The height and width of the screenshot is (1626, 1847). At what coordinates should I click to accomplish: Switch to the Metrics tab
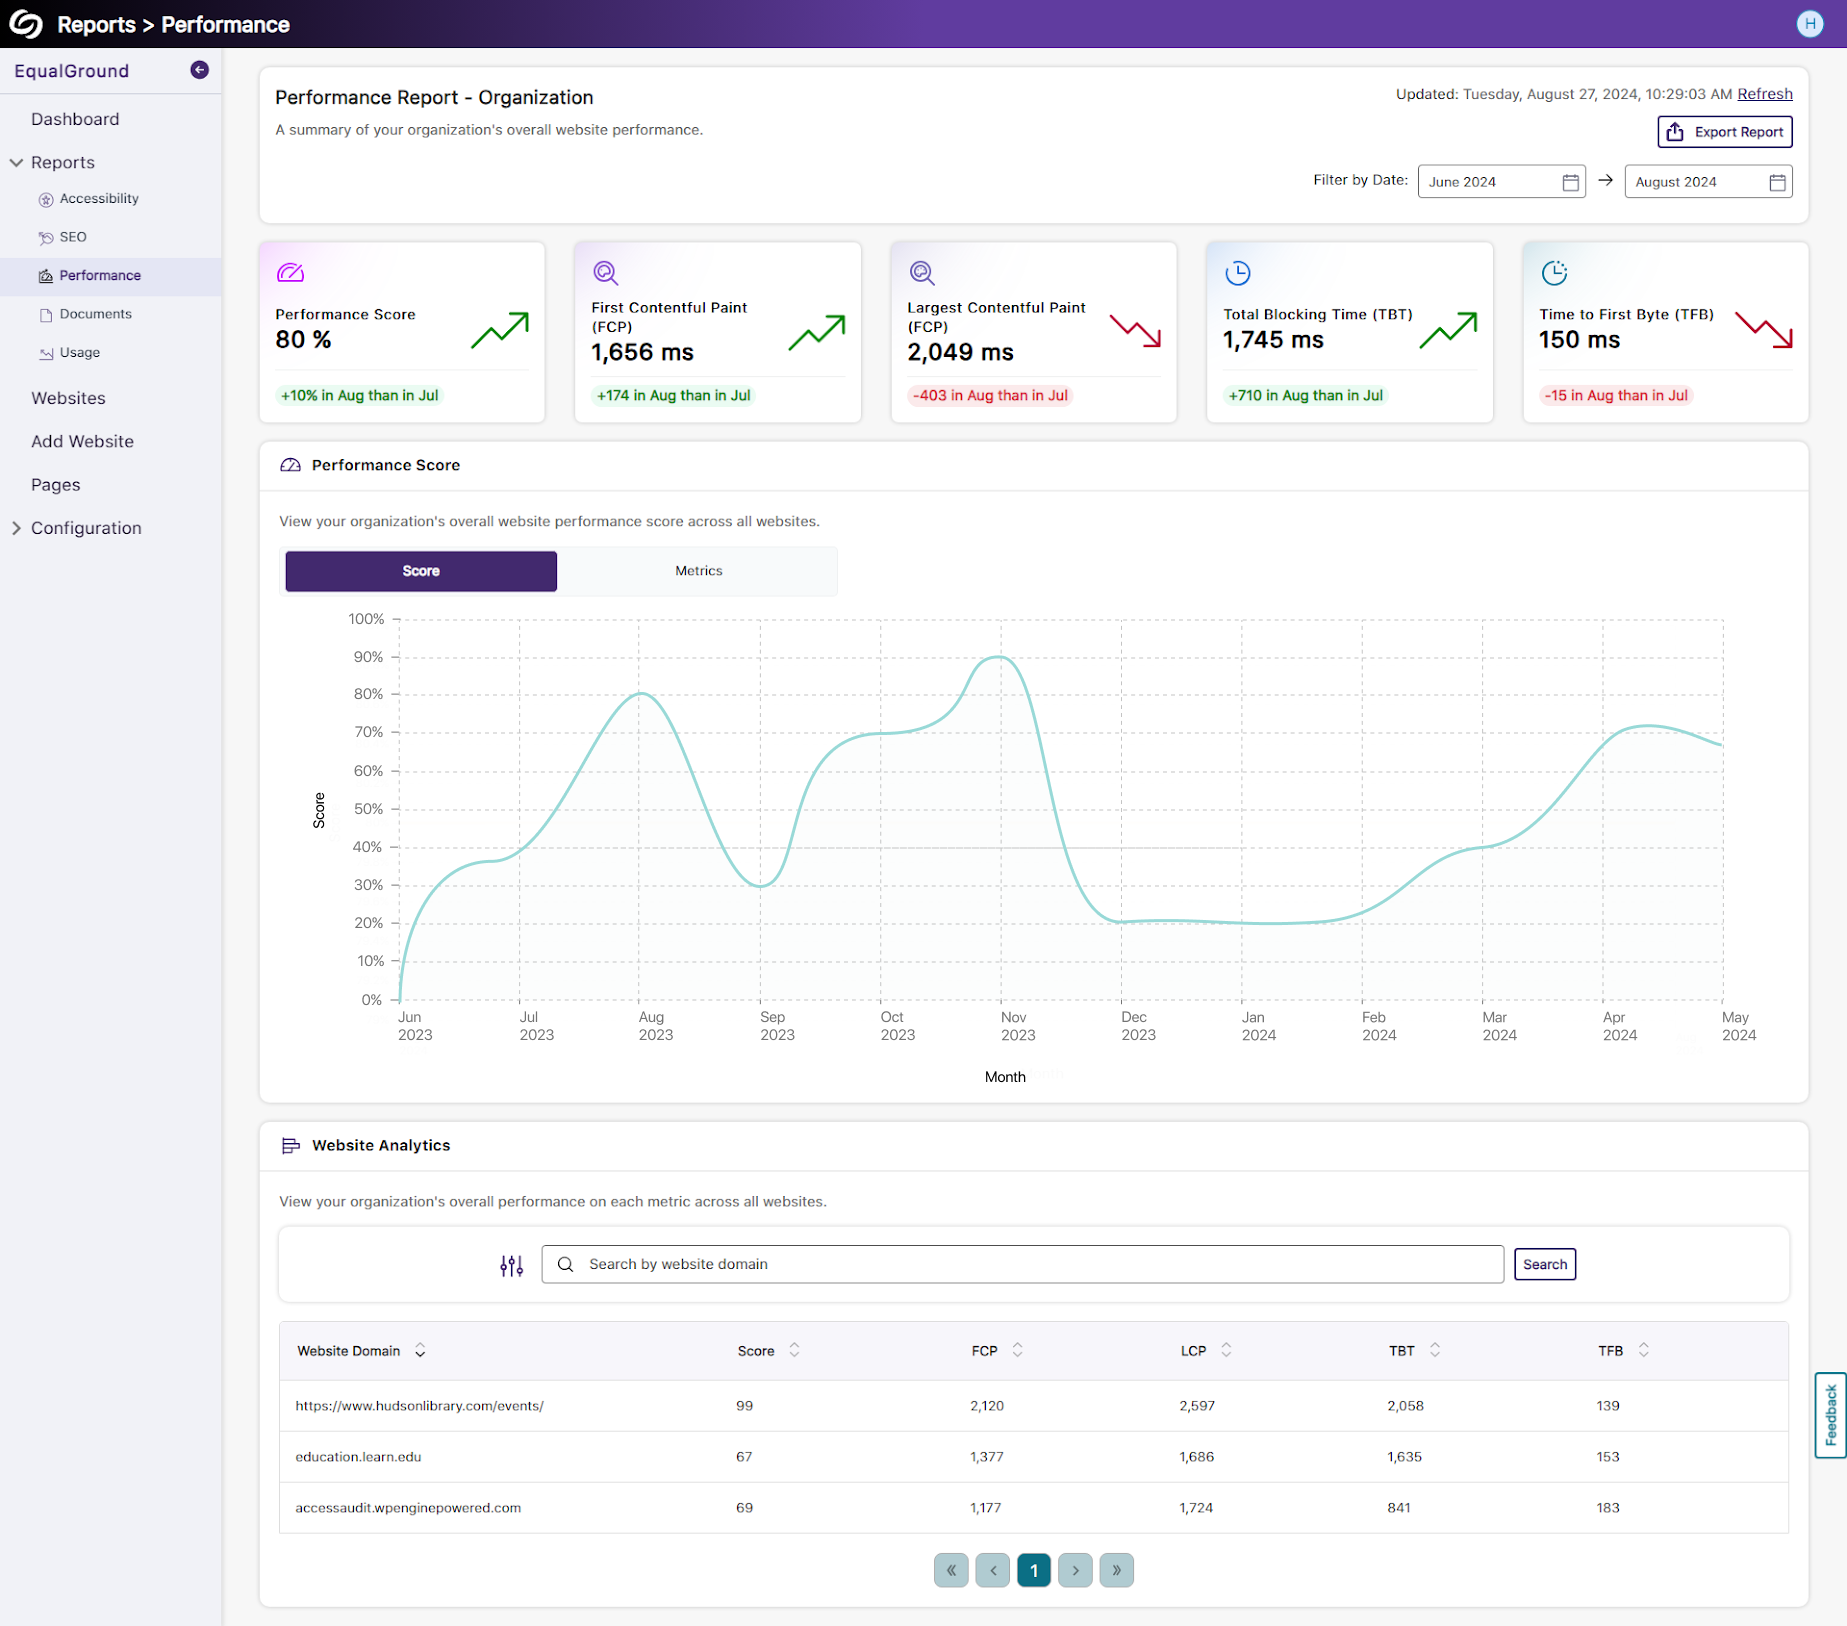[x=698, y=571]
